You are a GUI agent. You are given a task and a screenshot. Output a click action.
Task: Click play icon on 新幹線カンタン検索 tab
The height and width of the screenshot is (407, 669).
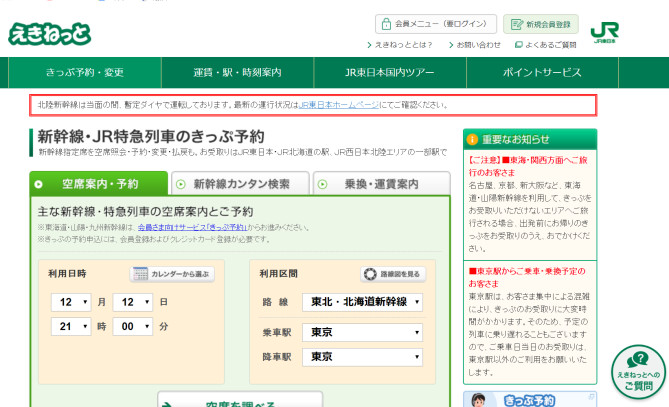pyautogui.click(x=181, y=184)
